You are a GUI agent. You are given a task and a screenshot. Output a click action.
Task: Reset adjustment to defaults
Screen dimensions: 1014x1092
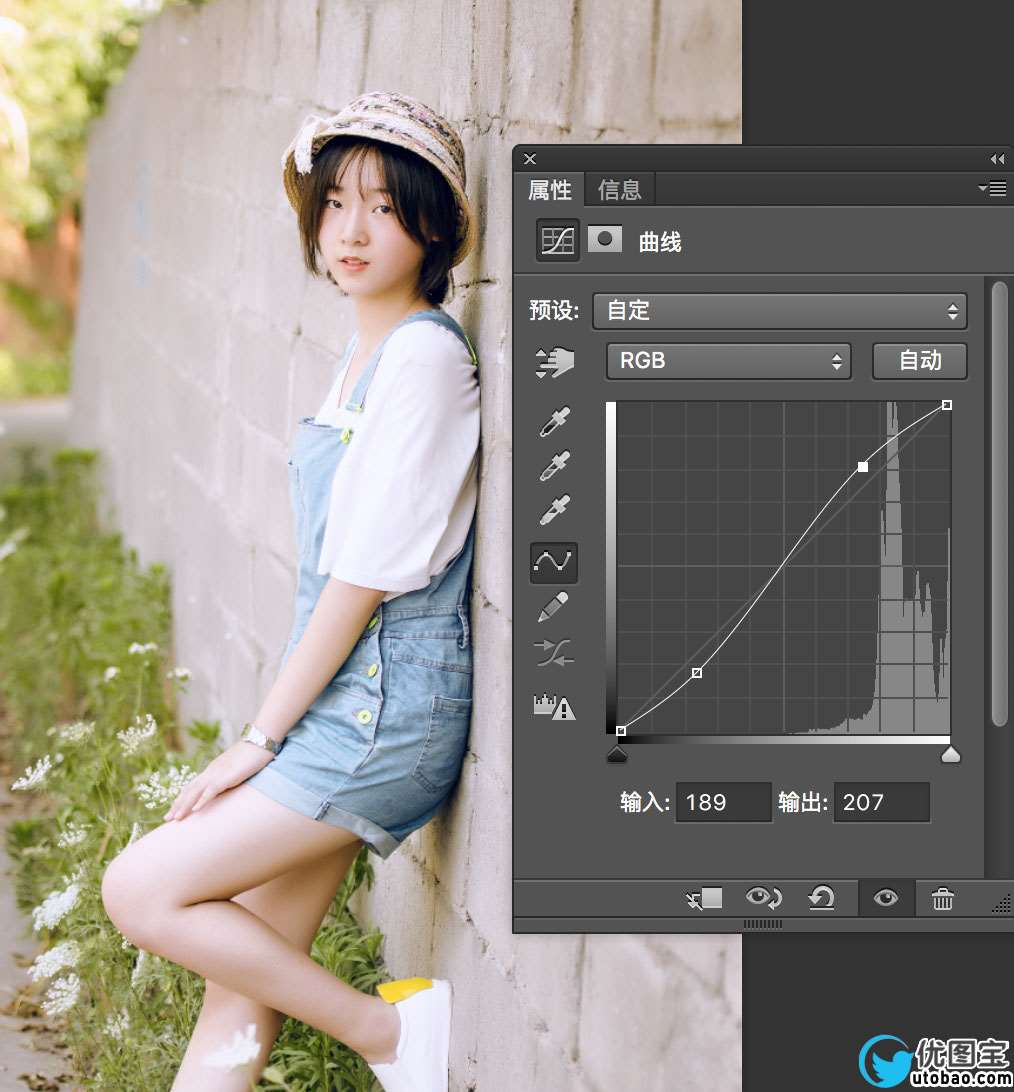(822, 898)
